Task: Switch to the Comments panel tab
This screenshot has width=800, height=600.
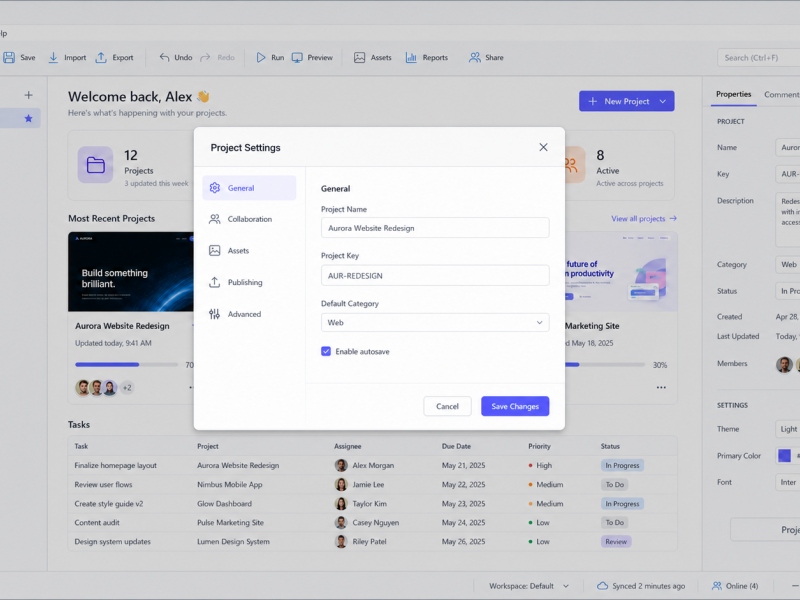Action: click(782, 94)
